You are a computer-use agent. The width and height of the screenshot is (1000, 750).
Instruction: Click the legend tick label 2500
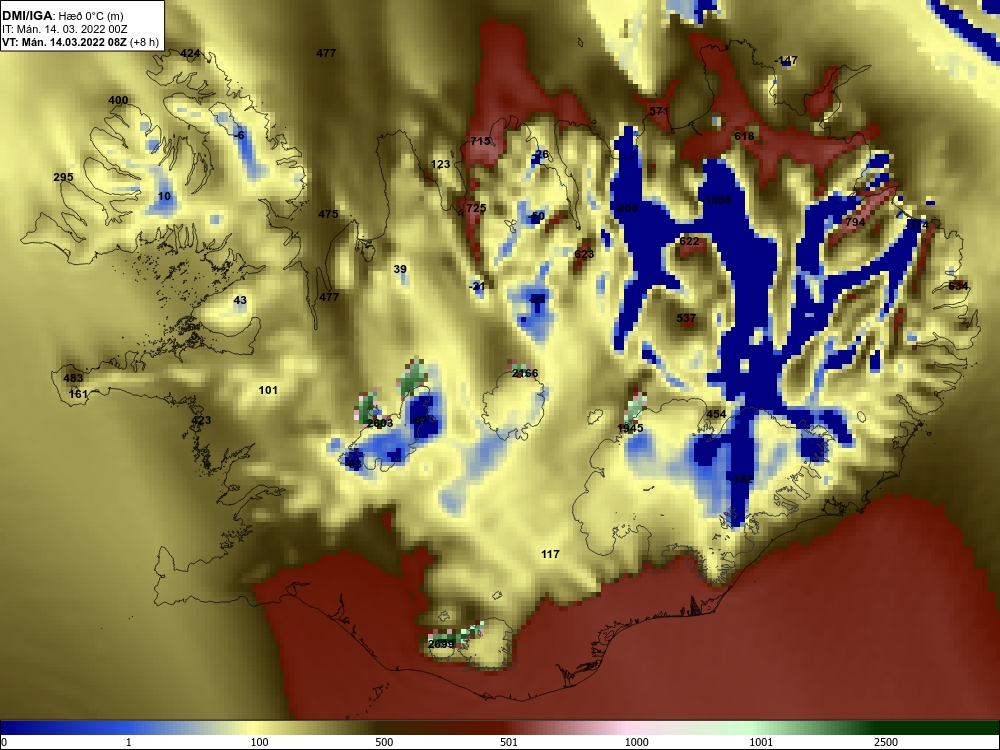point(886,742)
